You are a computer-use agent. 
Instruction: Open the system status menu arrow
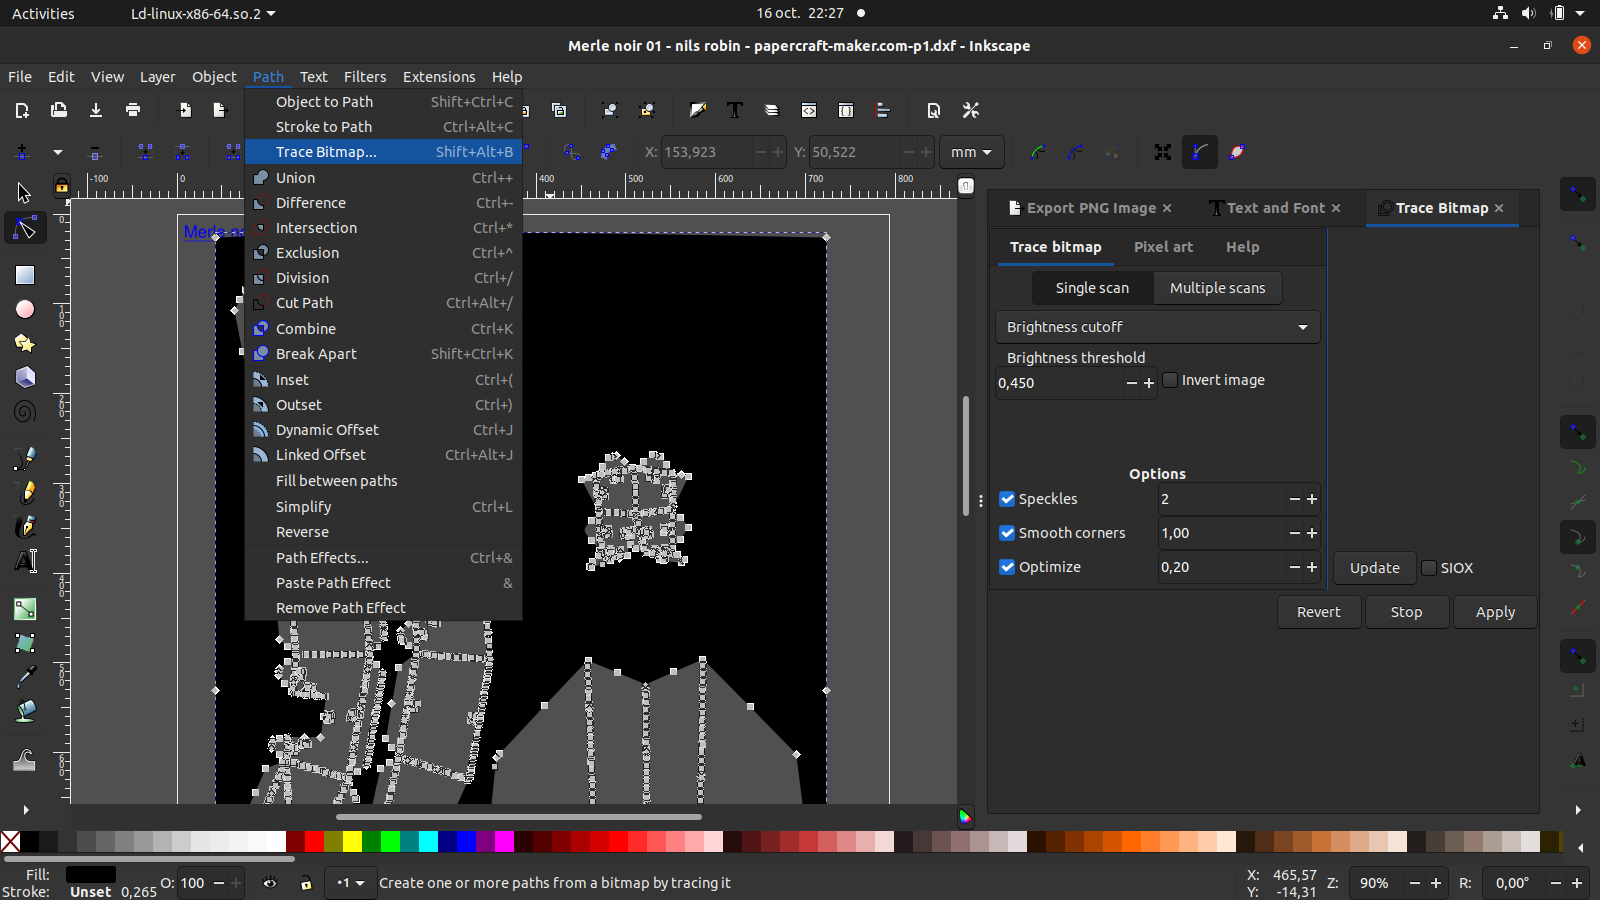click(1580, 13)
